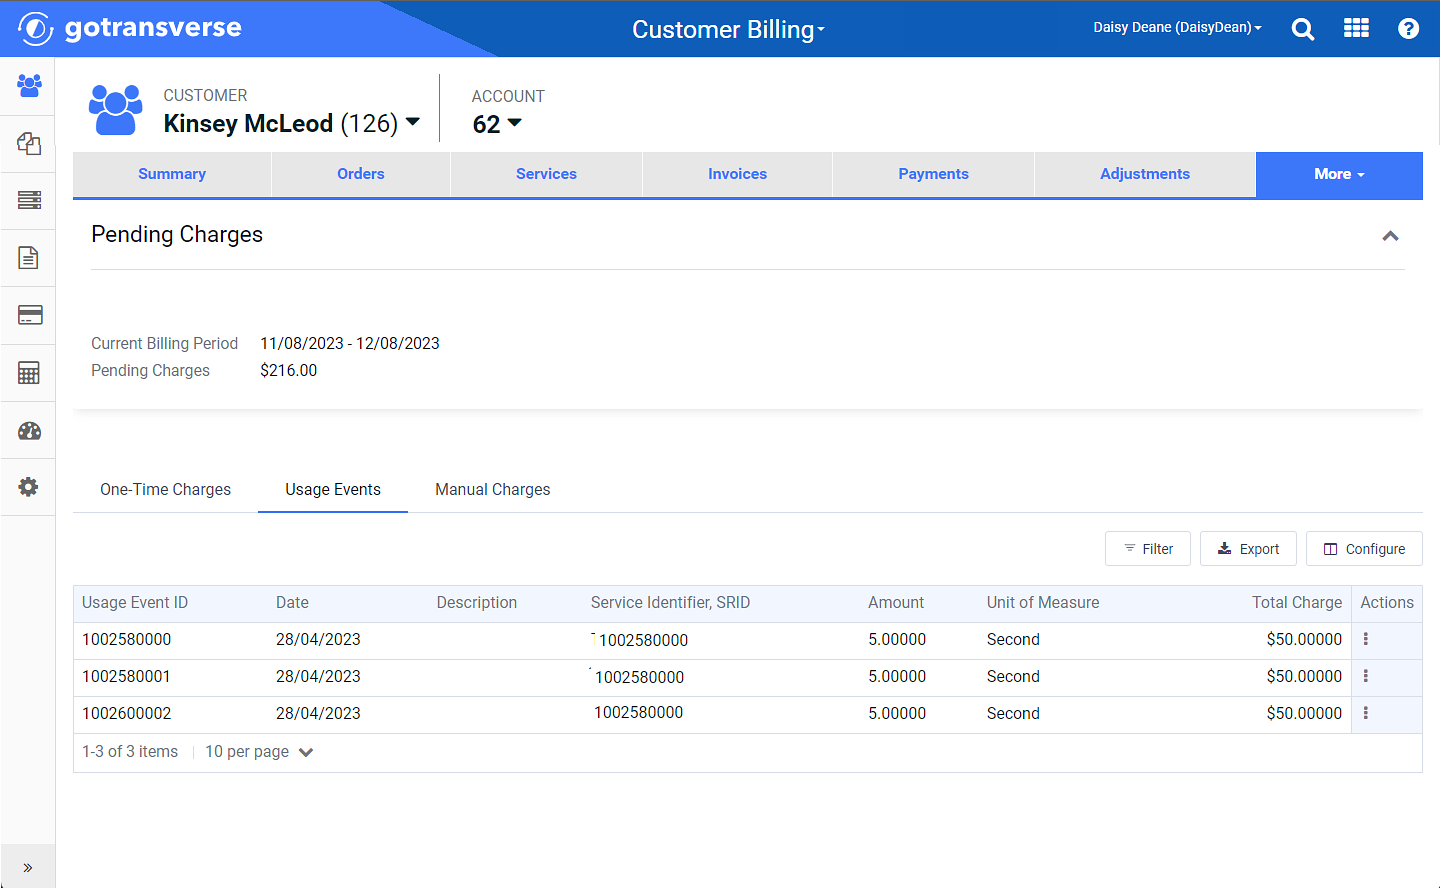This screenshot has height=888, width=1440.
Task: Select usage event ID 1002580001 cell
Action: click(x=127, y=676)
